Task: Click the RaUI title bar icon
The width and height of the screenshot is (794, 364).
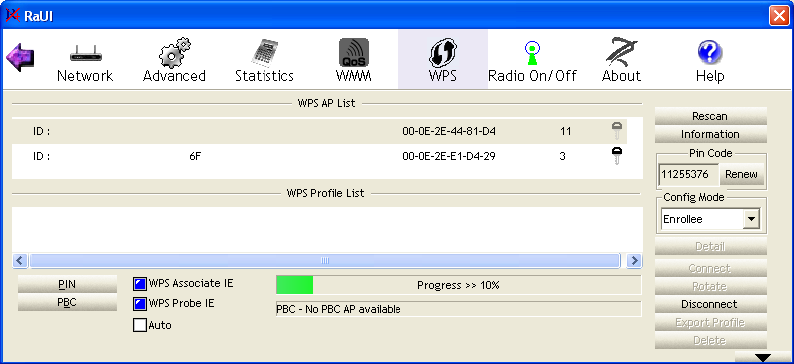Action: point(13,16)
